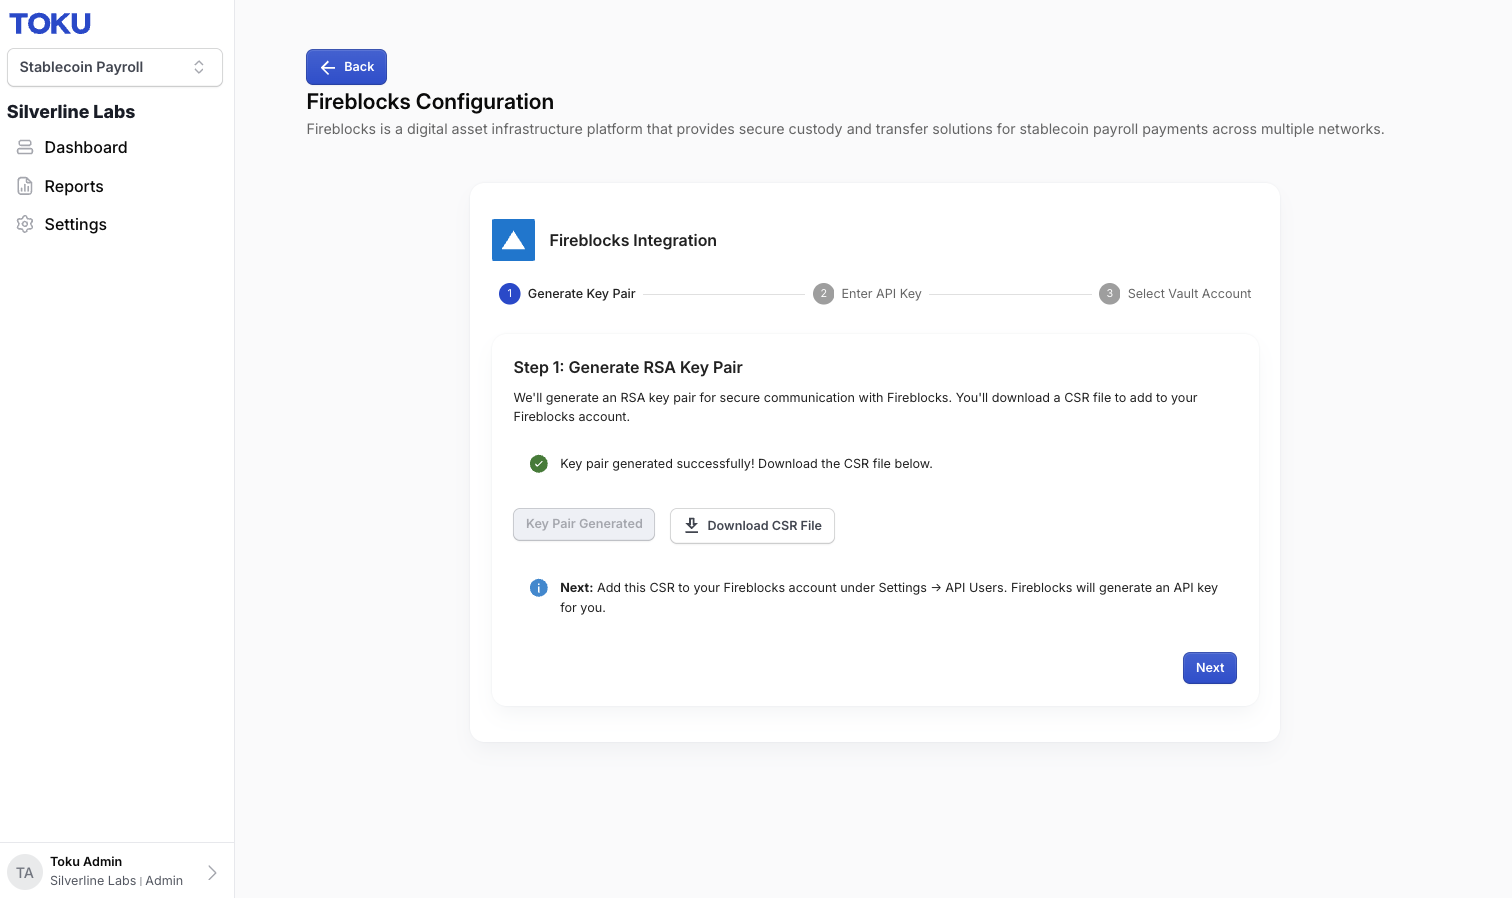Select step 2 Enter API Key
The width and height of the screenshot is (1512, 898).
(x=867, y=294)
